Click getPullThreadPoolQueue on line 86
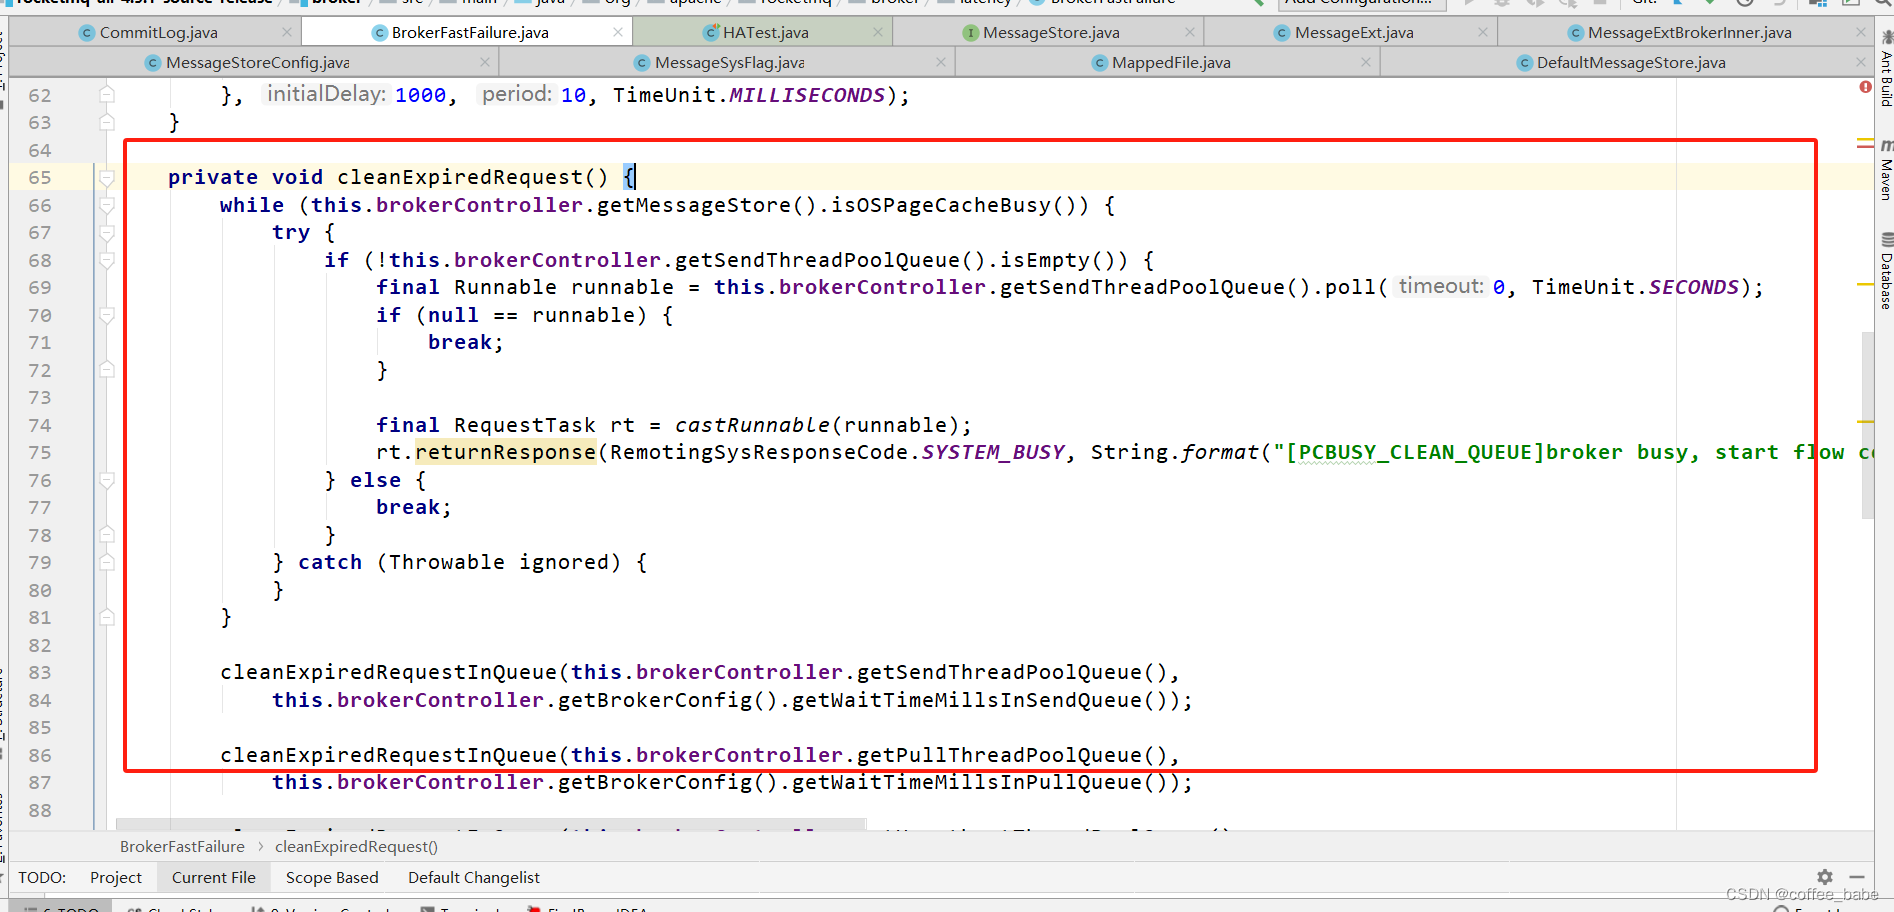 [1000, 755]
